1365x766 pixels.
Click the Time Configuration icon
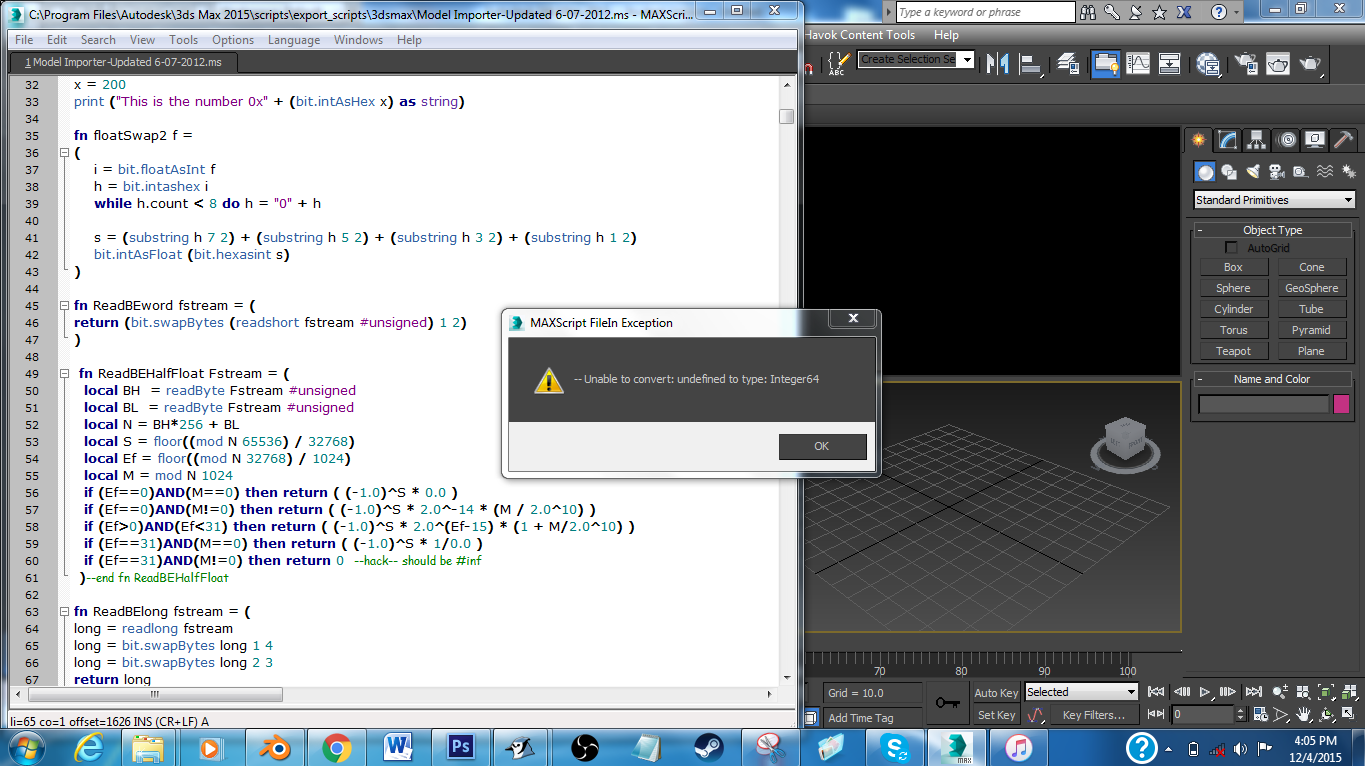[x=1260, y=714]
